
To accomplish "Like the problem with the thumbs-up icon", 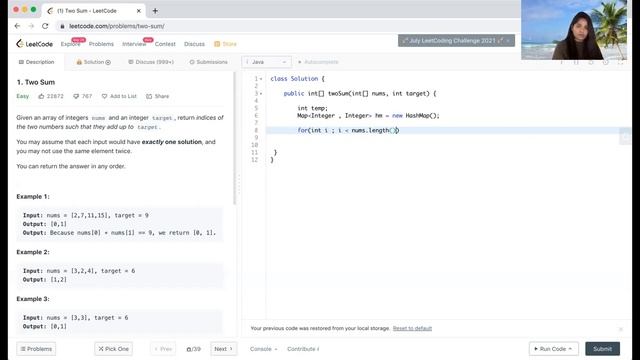I will 41,96.
